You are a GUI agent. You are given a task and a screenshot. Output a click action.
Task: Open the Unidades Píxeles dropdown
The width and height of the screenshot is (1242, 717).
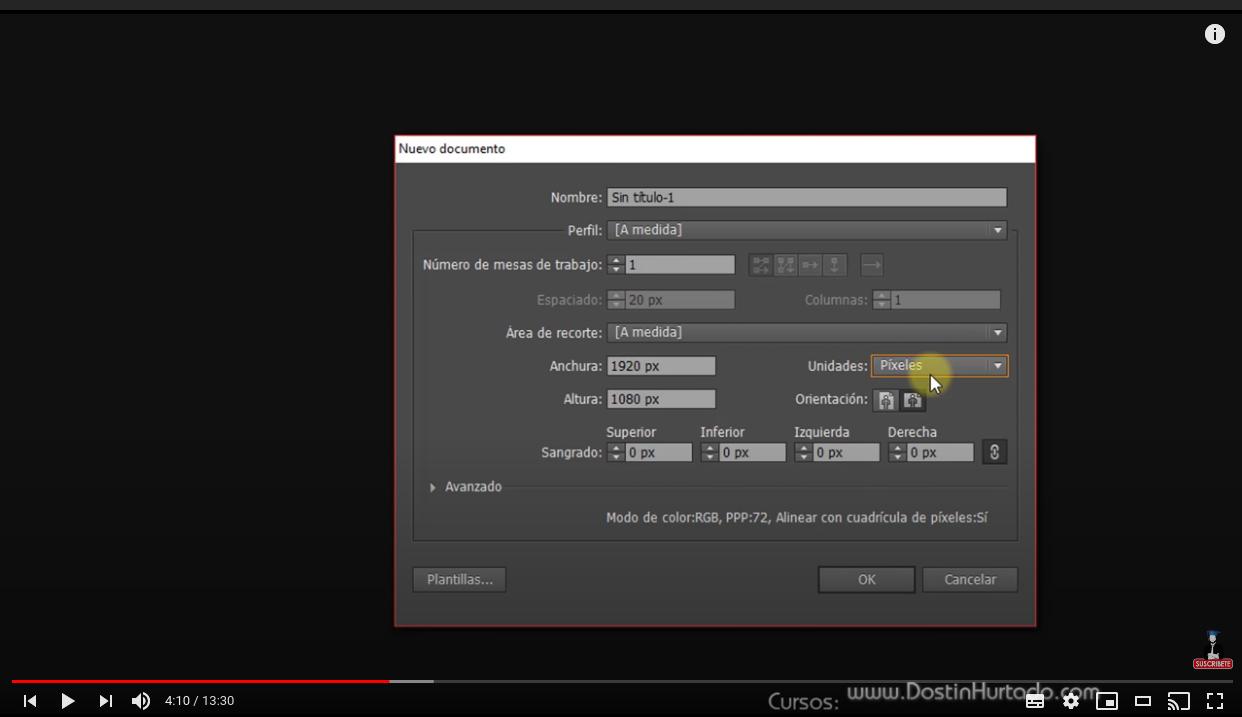pos(940,366)
